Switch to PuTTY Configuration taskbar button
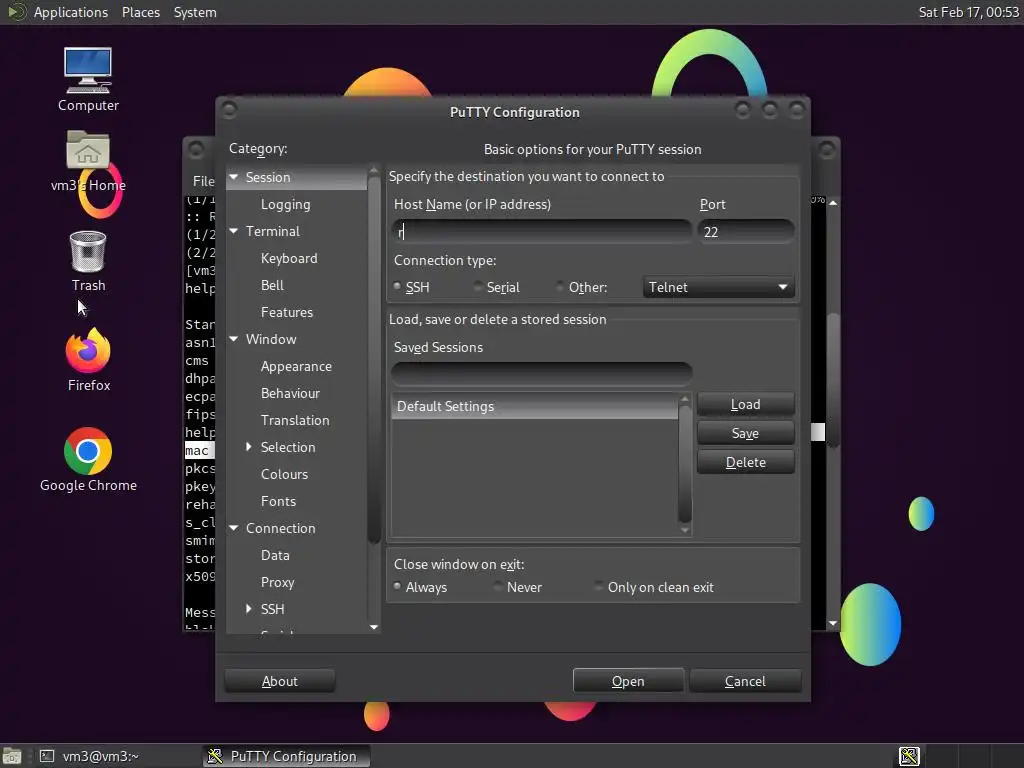Screen dimensions: 1024x768 coord(286,756)
